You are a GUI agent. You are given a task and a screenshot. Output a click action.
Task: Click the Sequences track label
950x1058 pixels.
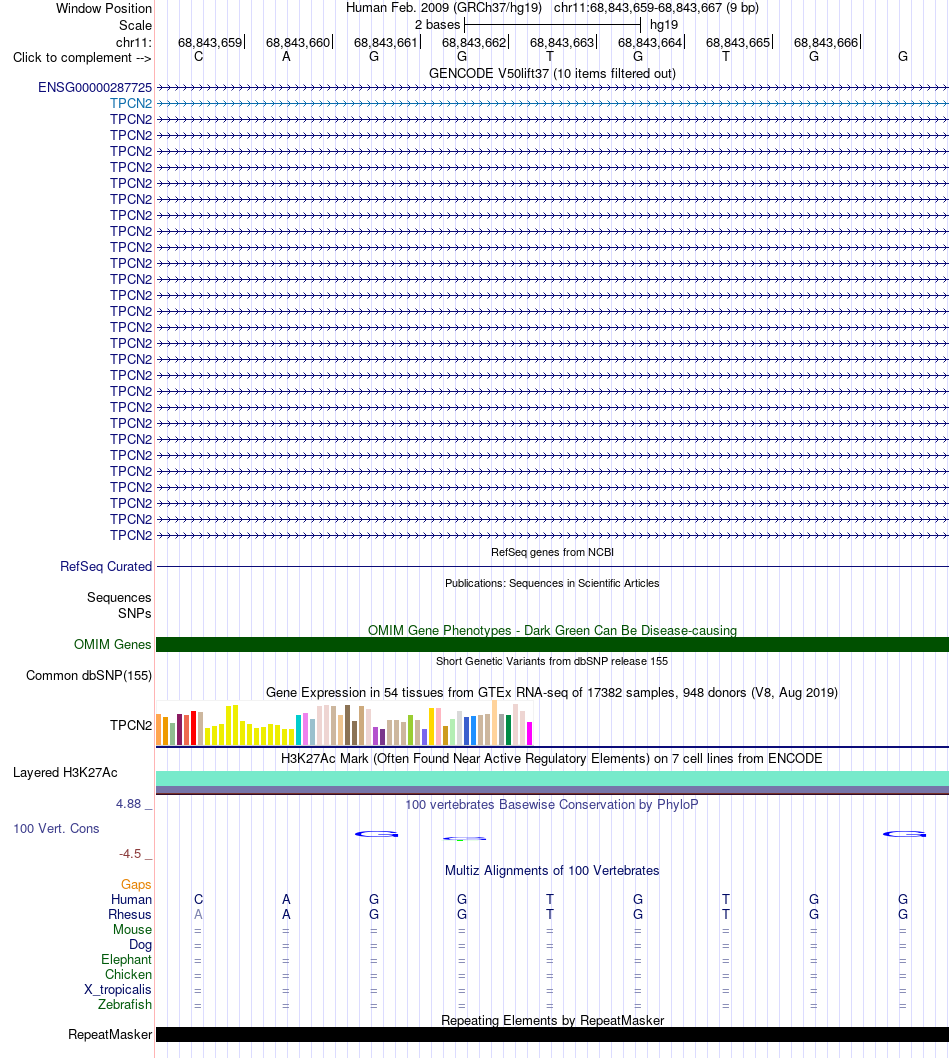point(119,598)
